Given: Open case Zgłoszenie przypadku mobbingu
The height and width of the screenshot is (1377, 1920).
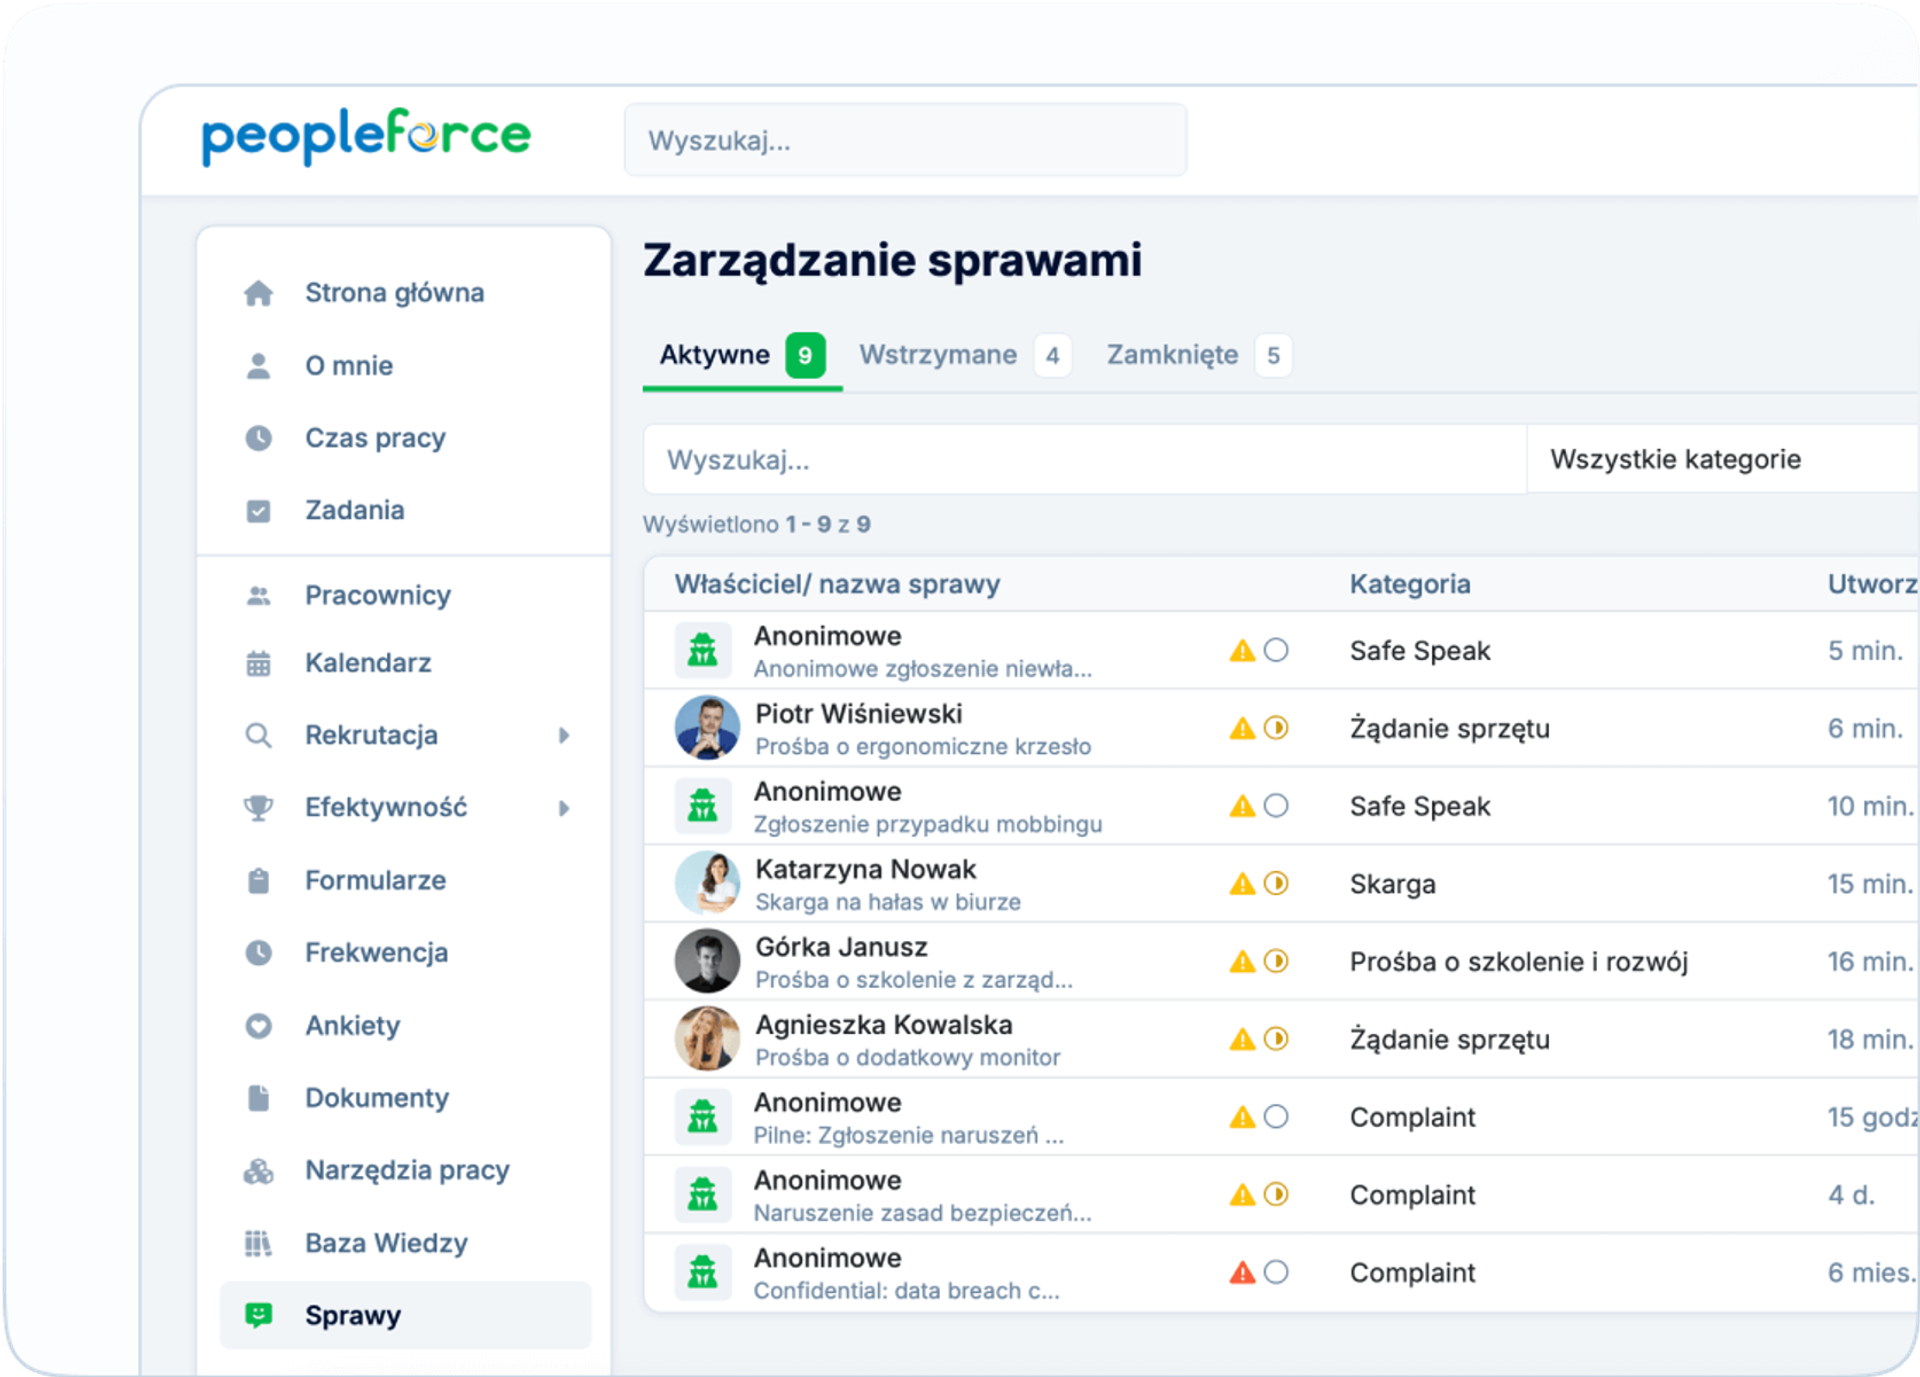Looking at the screenshot, I should (x=928, y=824).
